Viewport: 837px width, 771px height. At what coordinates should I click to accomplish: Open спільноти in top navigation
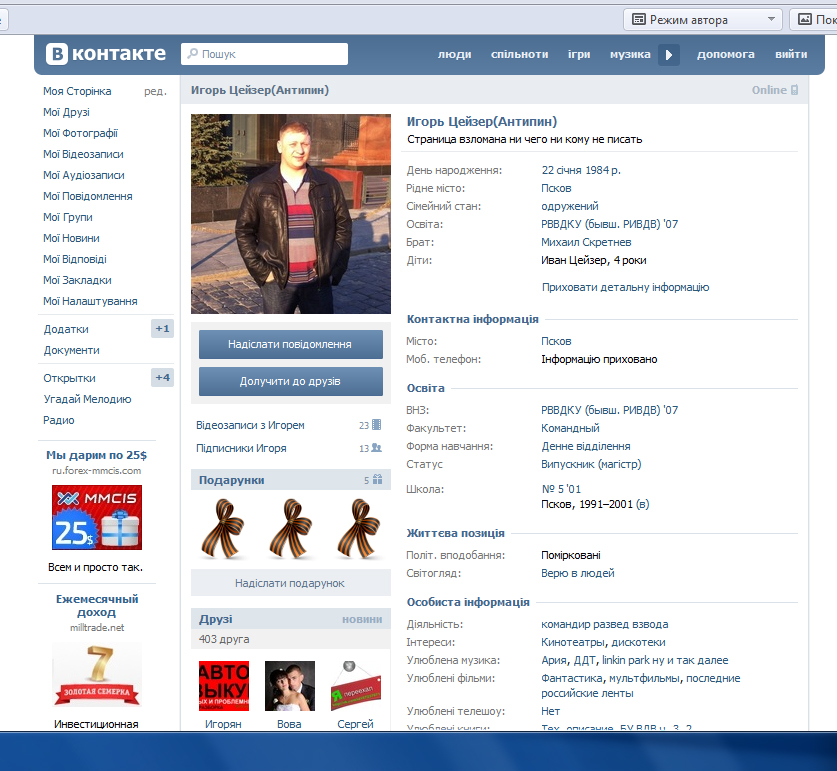tap(519, 54)
